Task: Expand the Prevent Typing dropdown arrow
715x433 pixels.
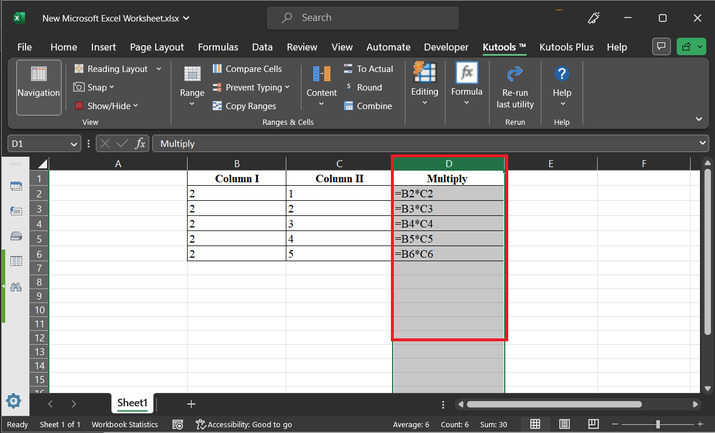Action: 287,87
